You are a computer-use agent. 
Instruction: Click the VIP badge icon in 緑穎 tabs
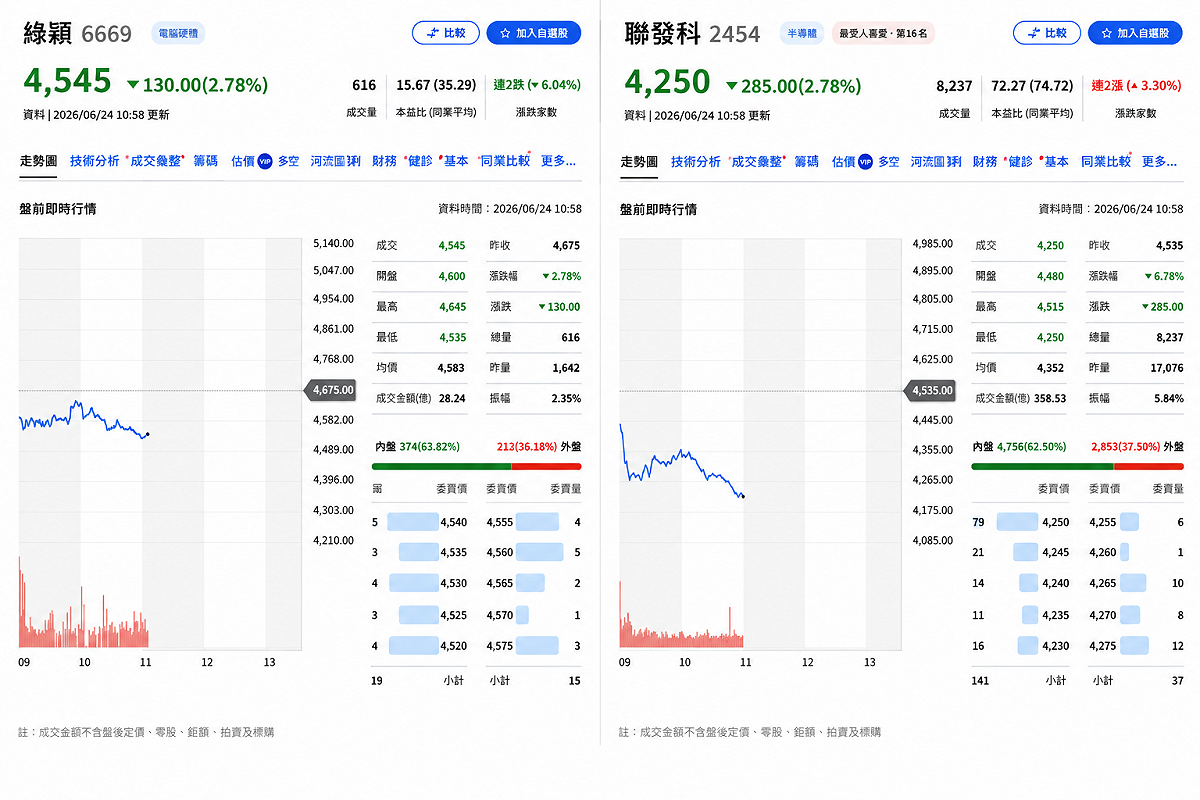point(265,161)
